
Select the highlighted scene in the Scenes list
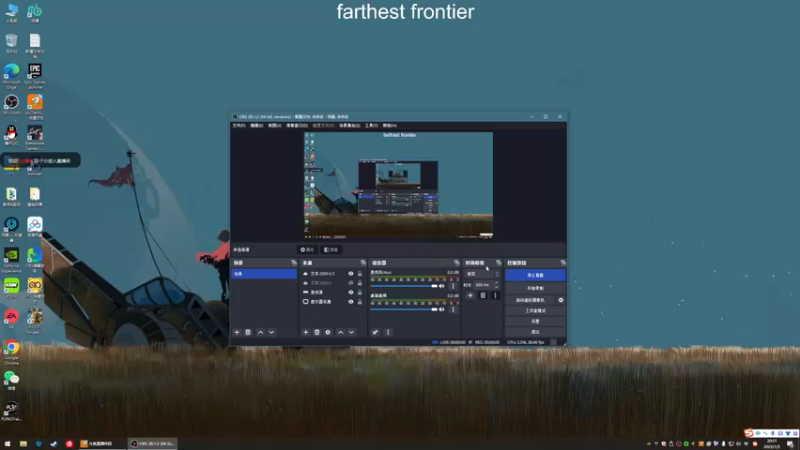point(264,274)
